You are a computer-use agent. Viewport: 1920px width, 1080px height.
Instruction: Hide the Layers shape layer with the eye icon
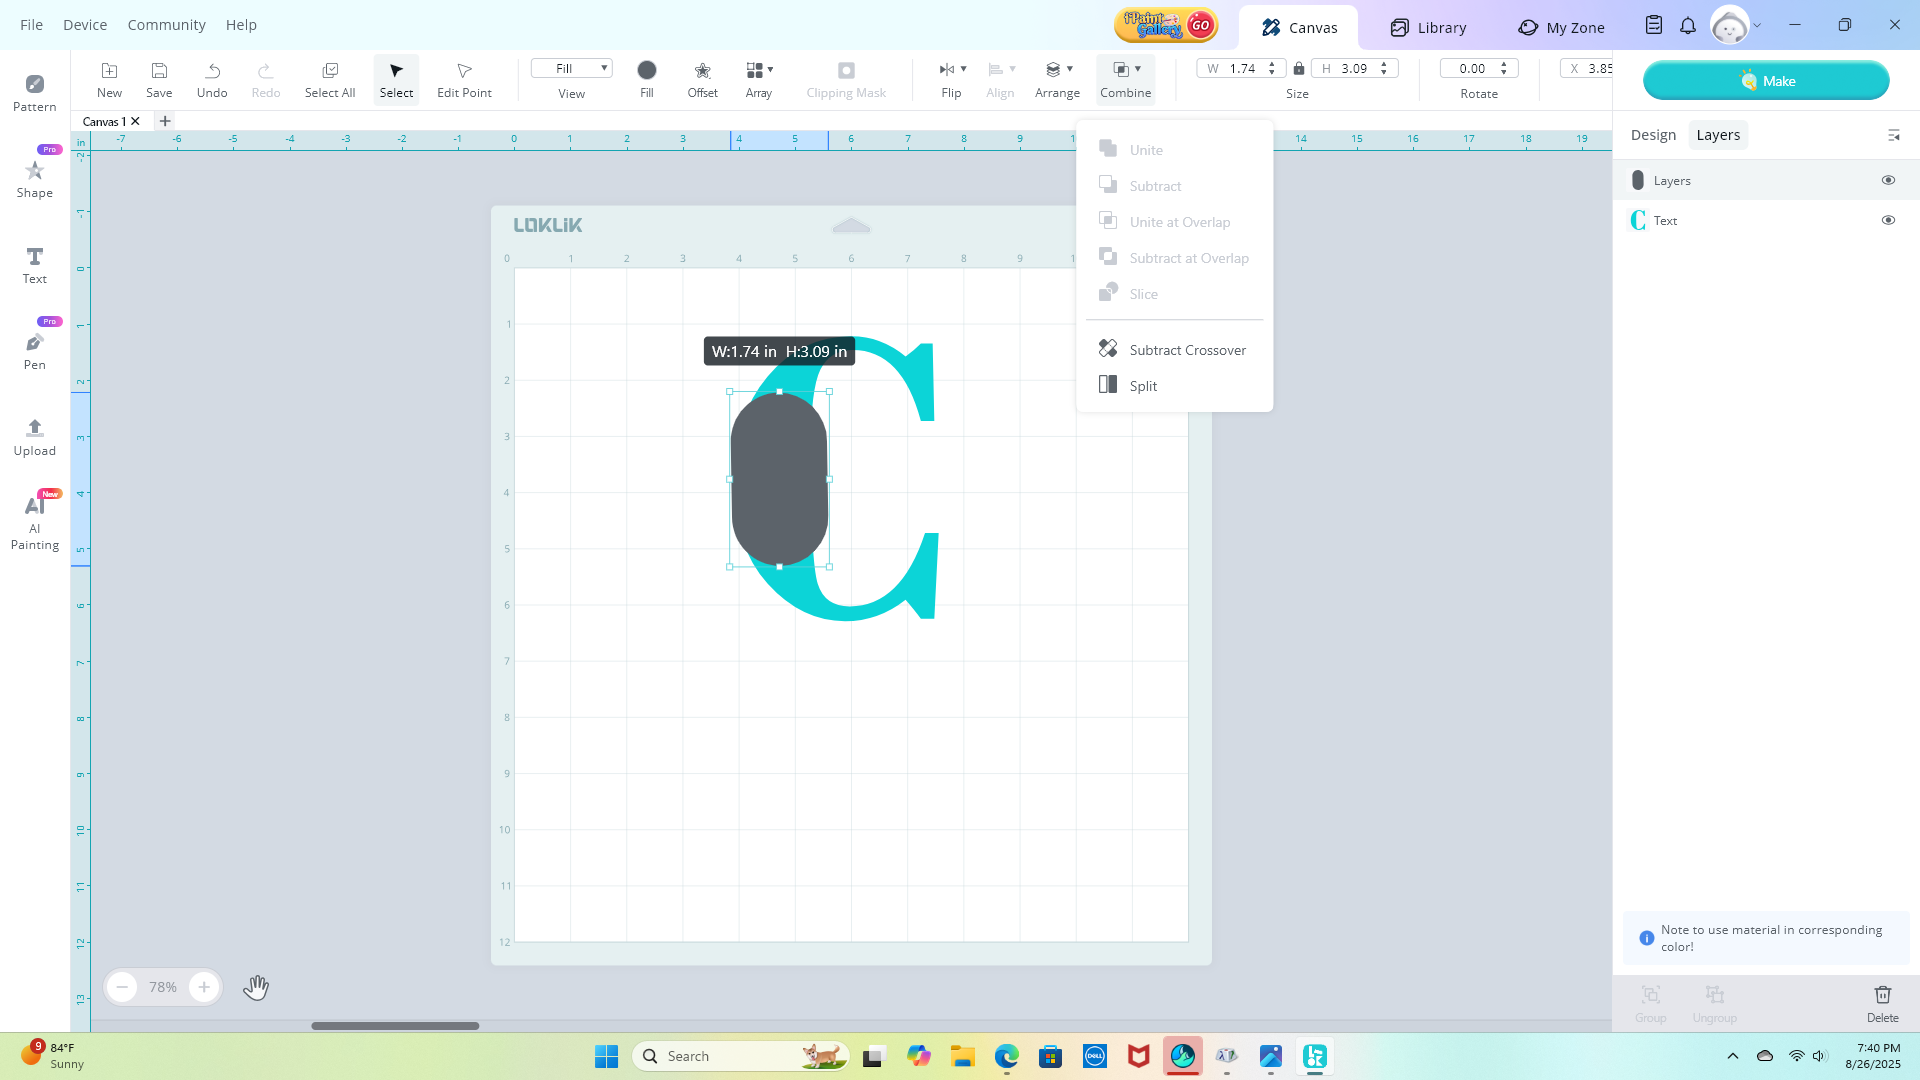(1888, 180)
